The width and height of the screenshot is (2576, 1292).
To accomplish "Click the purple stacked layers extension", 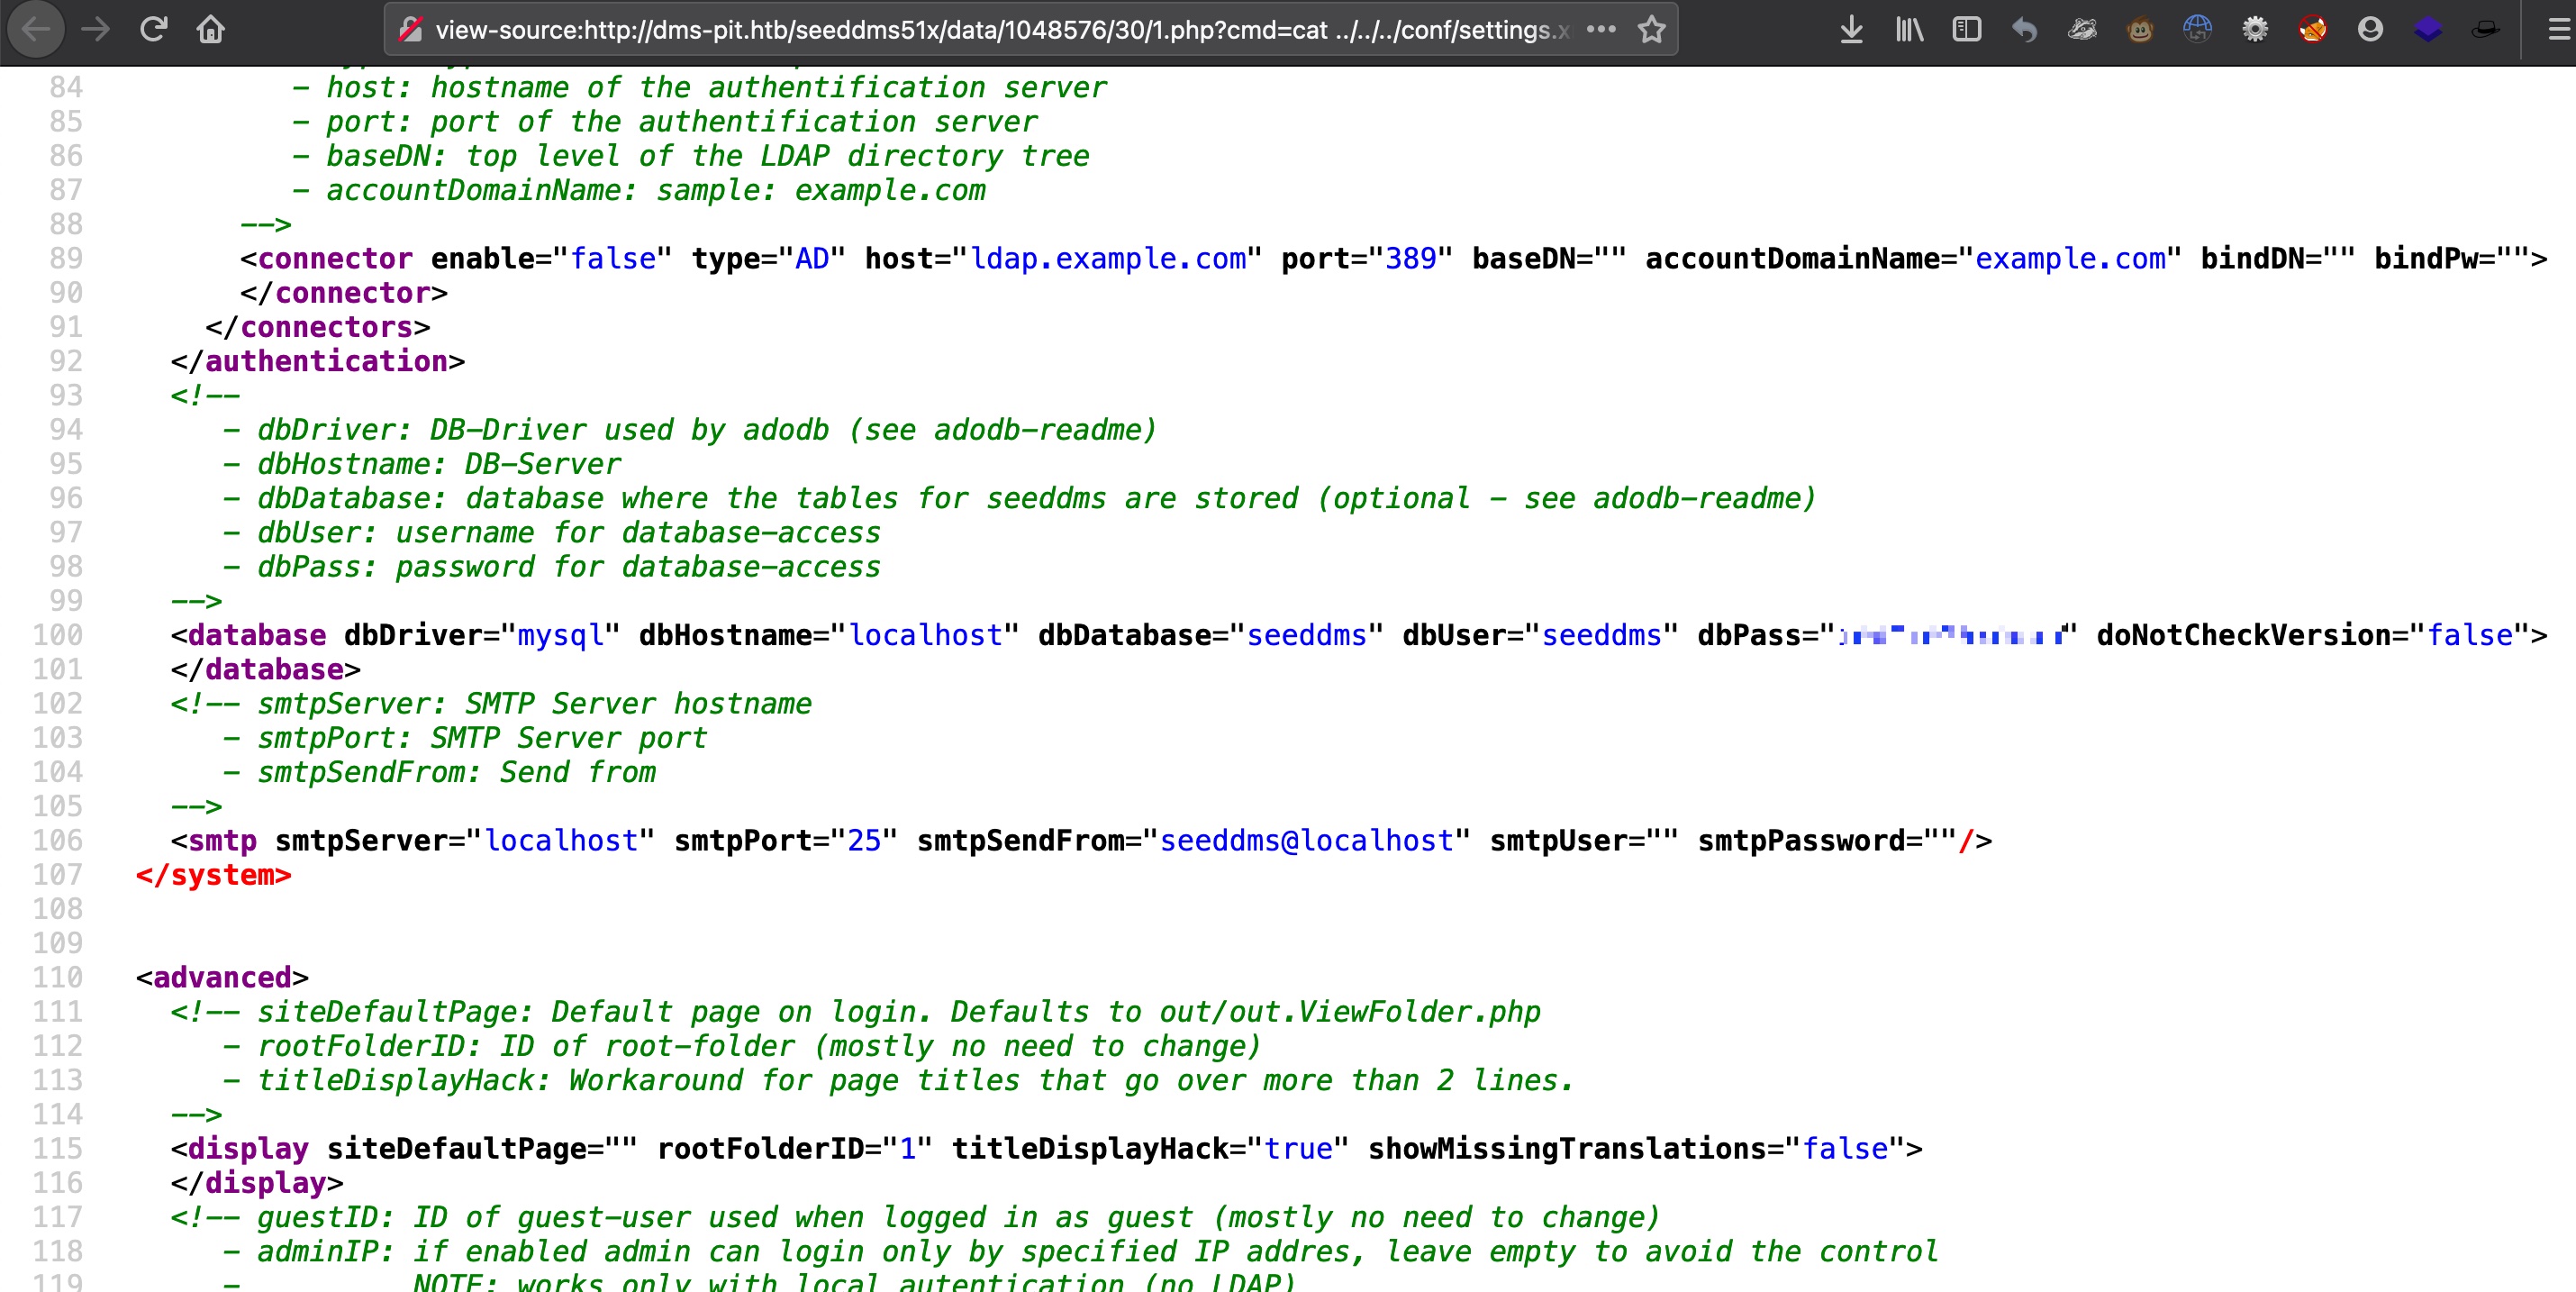I will point(2428,29).
